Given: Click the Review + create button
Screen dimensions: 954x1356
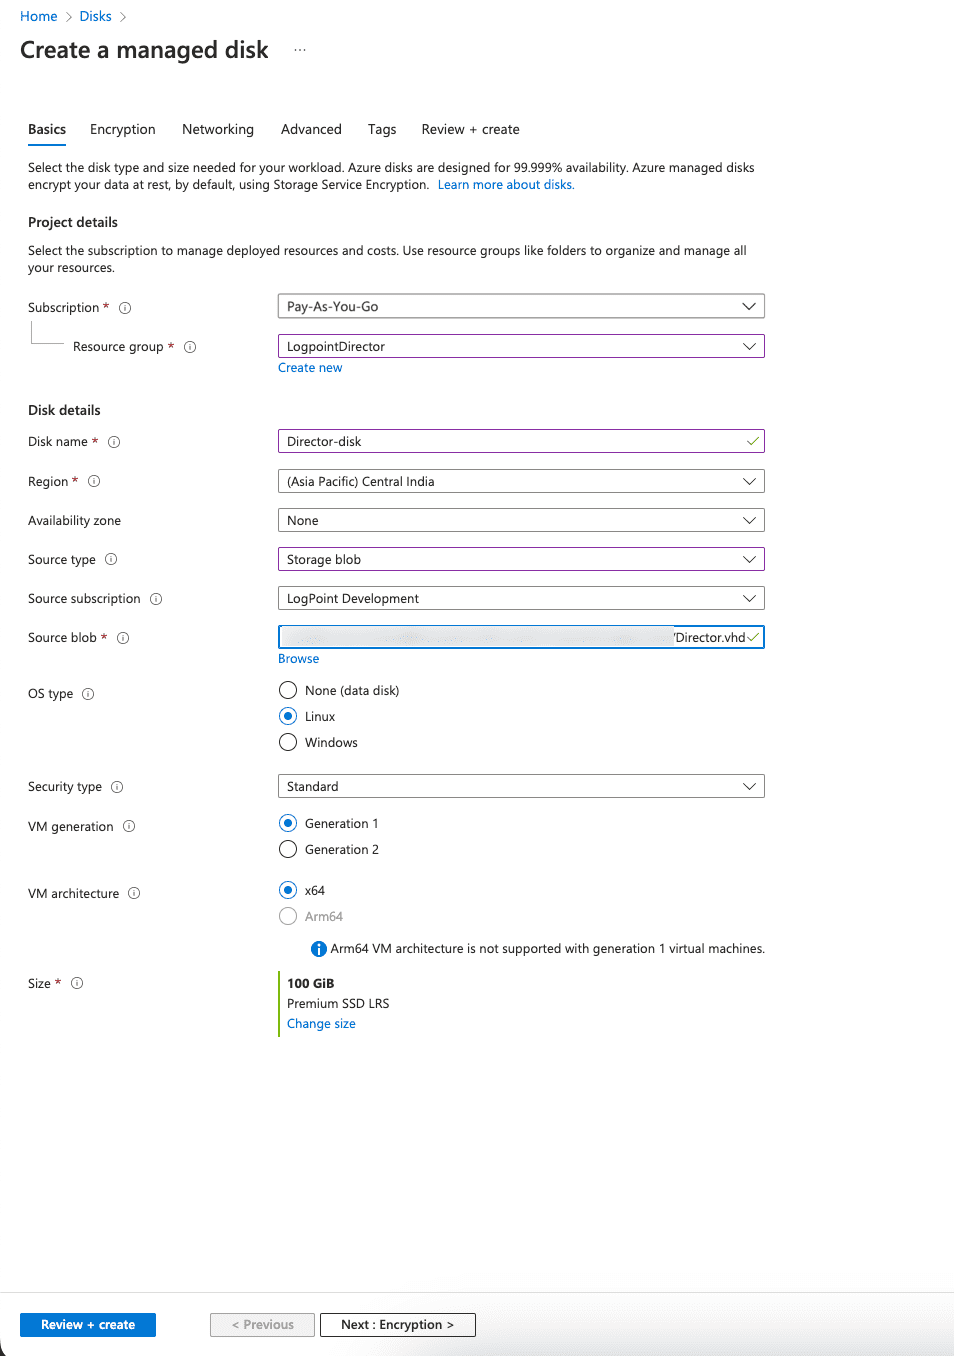Looking at the screenshot, I should click(87, 1324).
